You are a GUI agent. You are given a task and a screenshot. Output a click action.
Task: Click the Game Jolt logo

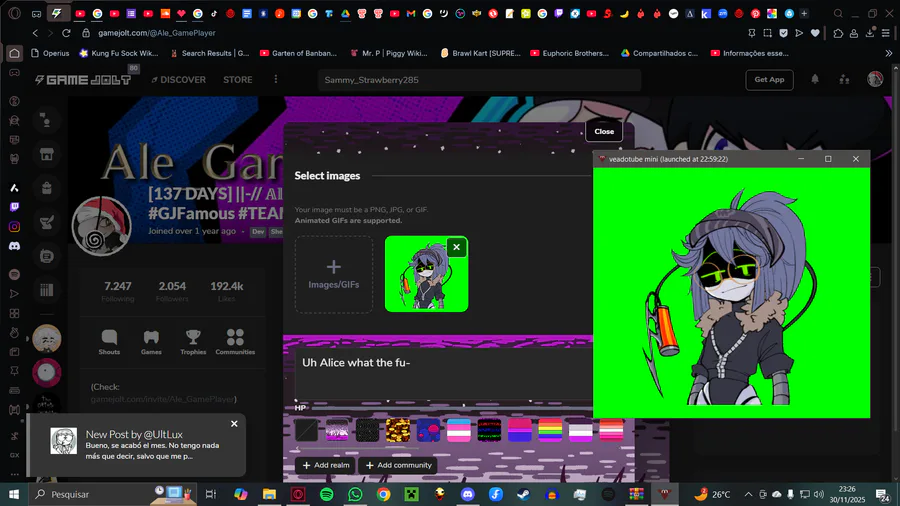click(x=83, y=80)
